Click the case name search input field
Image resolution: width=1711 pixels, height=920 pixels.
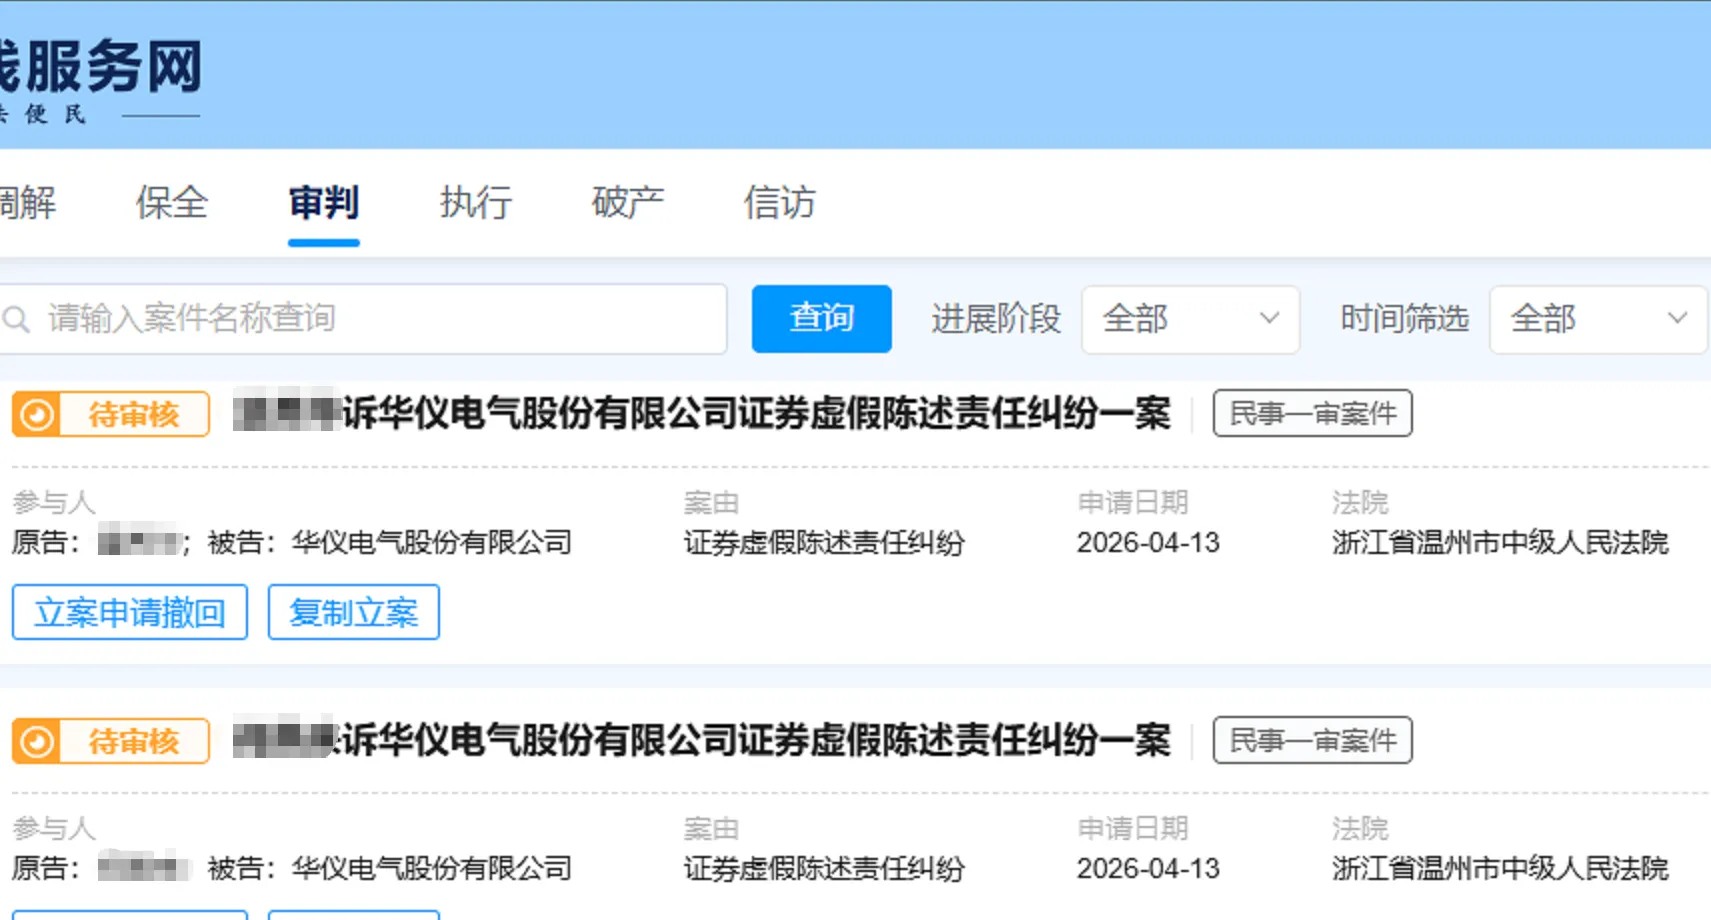click(363, 319)
